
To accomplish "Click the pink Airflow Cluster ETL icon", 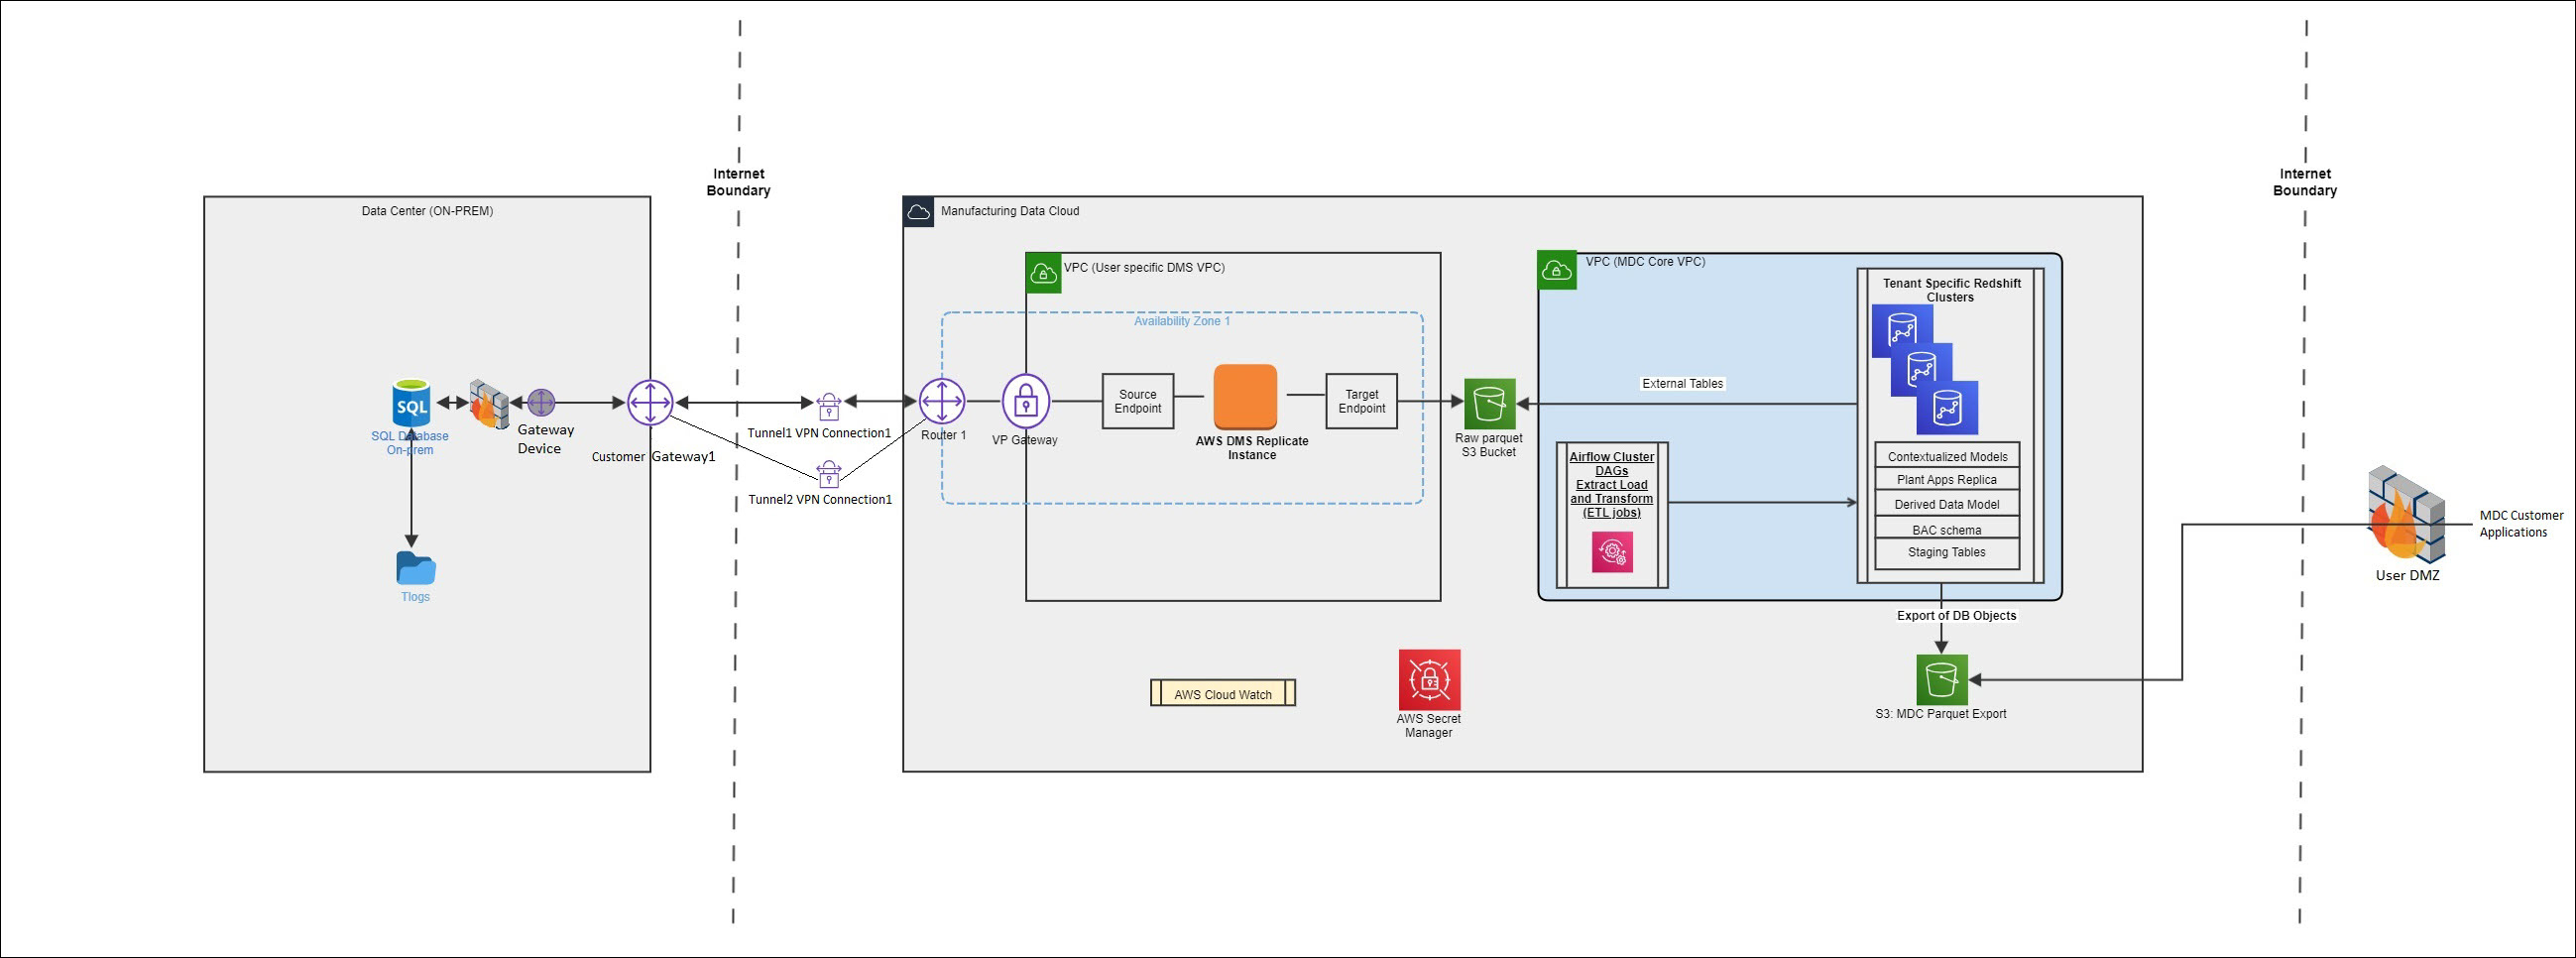I will [1613, 552].
